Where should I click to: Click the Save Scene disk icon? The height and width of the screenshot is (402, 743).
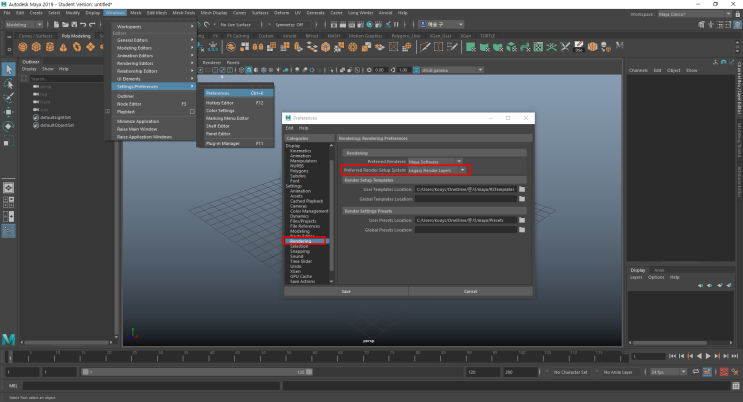coord(74,25)
